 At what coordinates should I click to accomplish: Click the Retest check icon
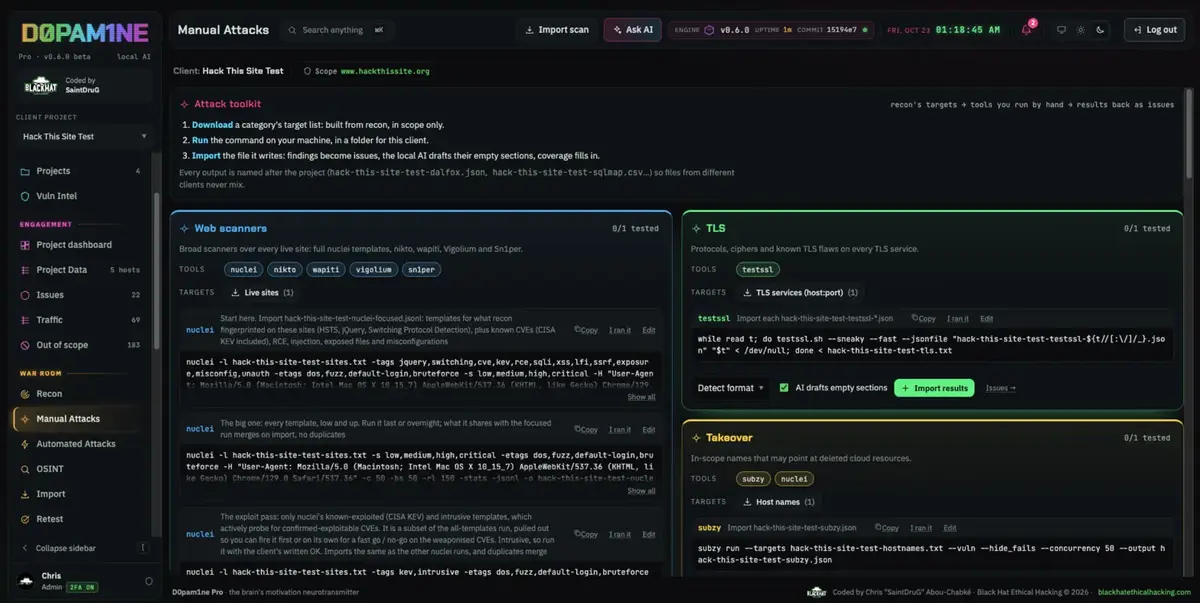pos(25,519)
